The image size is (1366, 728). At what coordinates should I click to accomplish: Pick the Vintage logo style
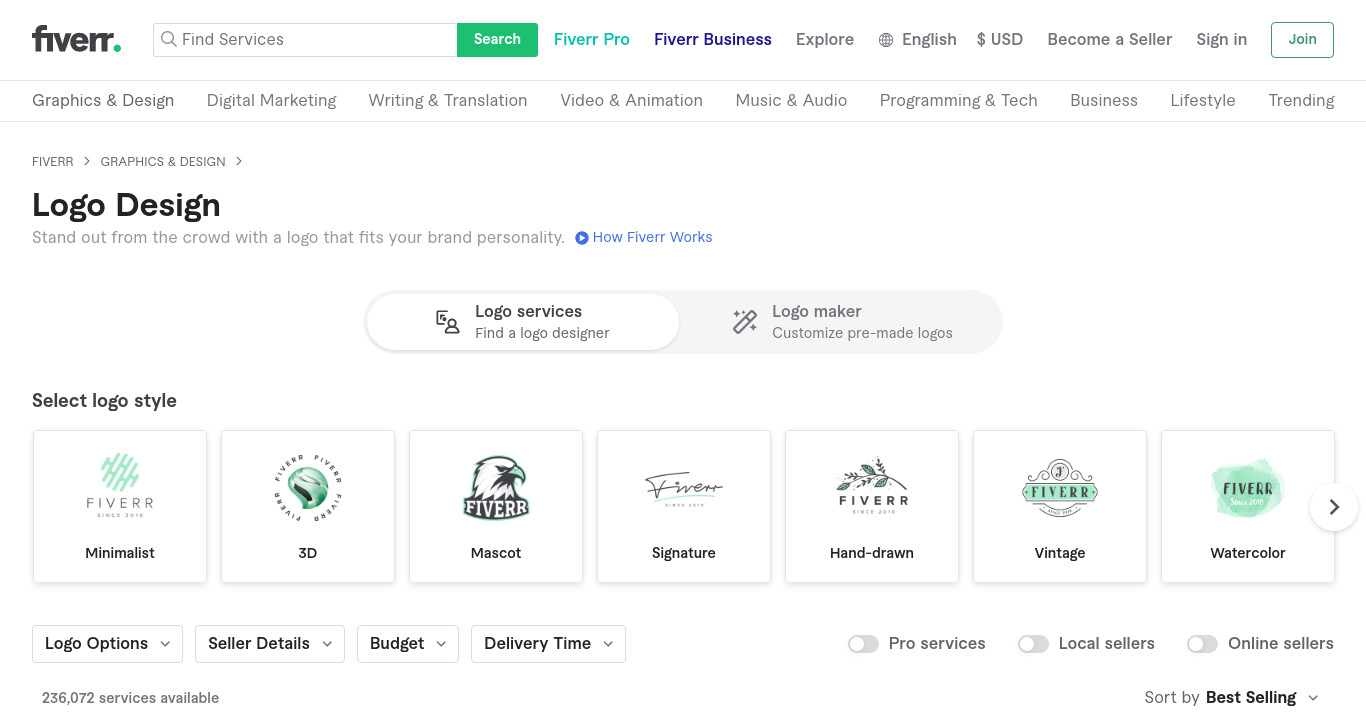1060,507
